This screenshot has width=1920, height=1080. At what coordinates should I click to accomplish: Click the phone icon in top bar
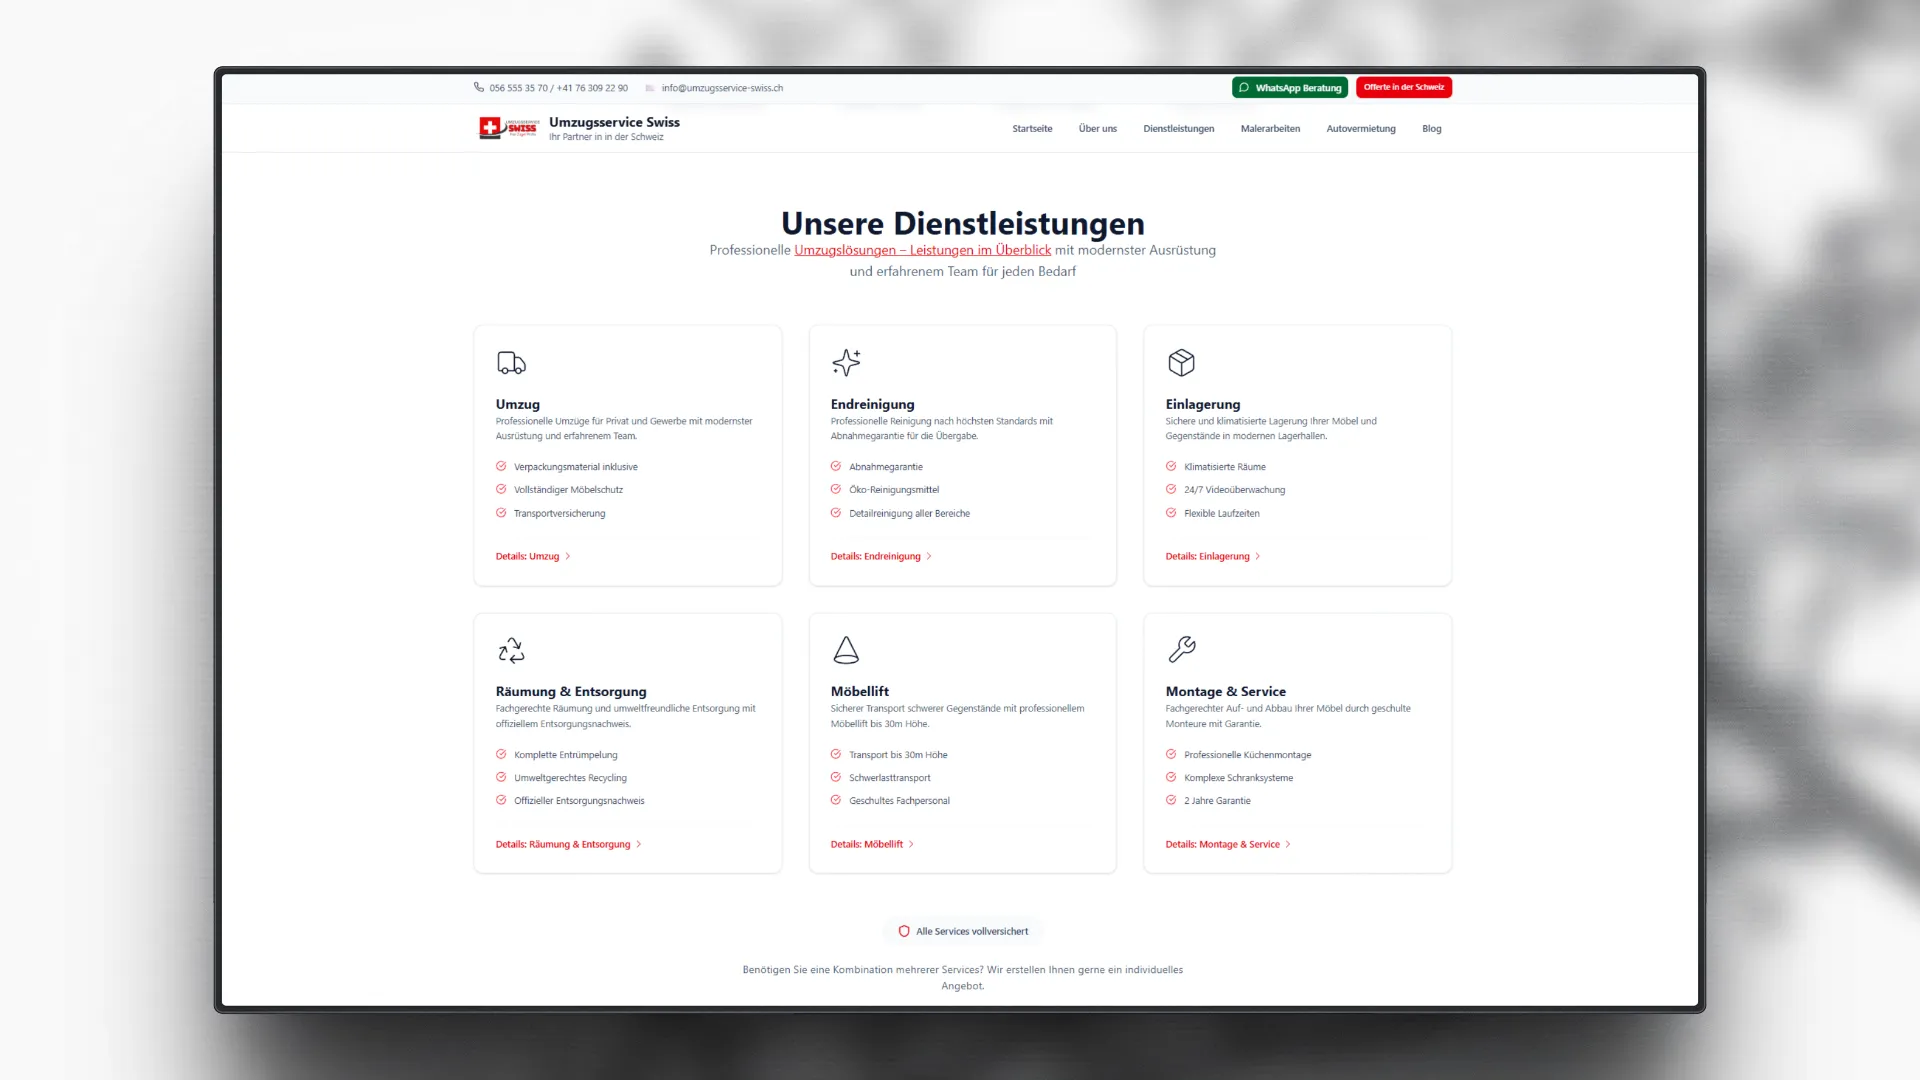pos(479,87)
